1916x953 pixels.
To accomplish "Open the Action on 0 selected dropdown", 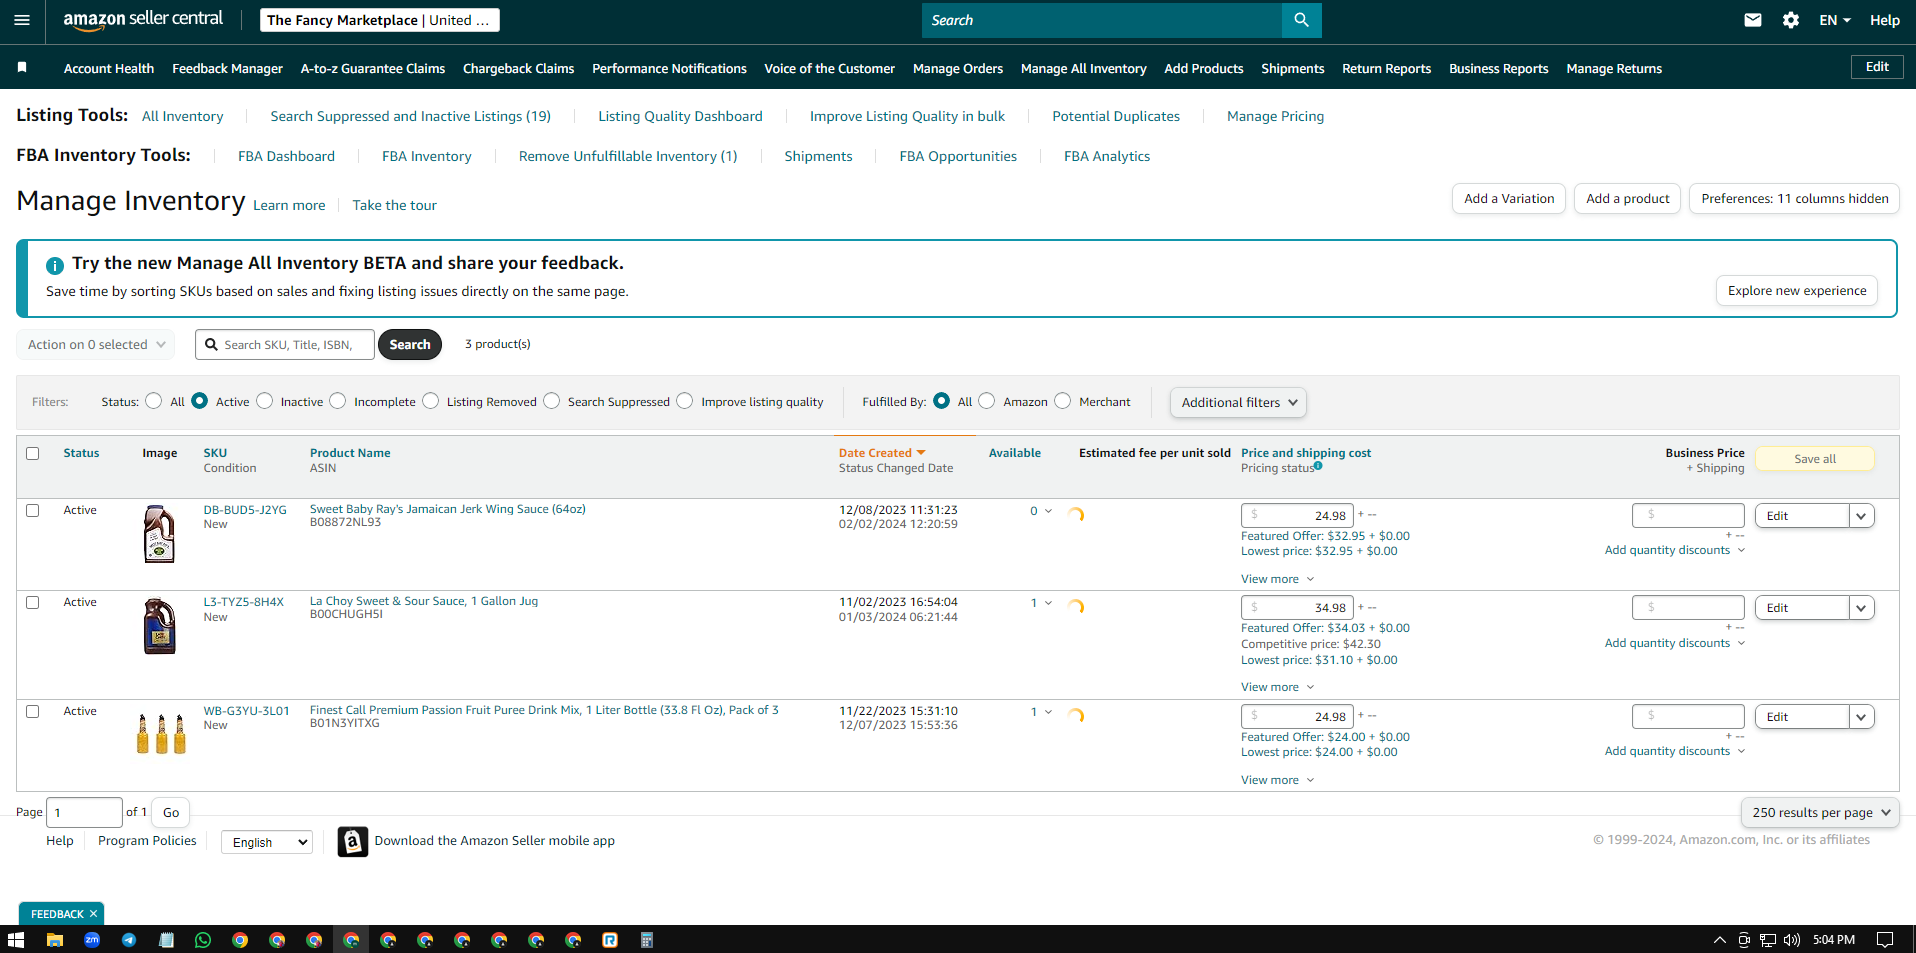I will pos(96,345).
